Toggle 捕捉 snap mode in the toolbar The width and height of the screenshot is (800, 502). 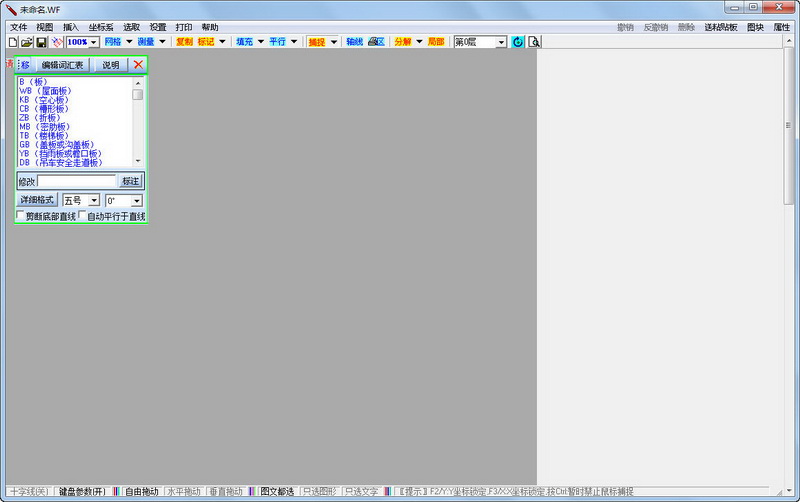317,42
